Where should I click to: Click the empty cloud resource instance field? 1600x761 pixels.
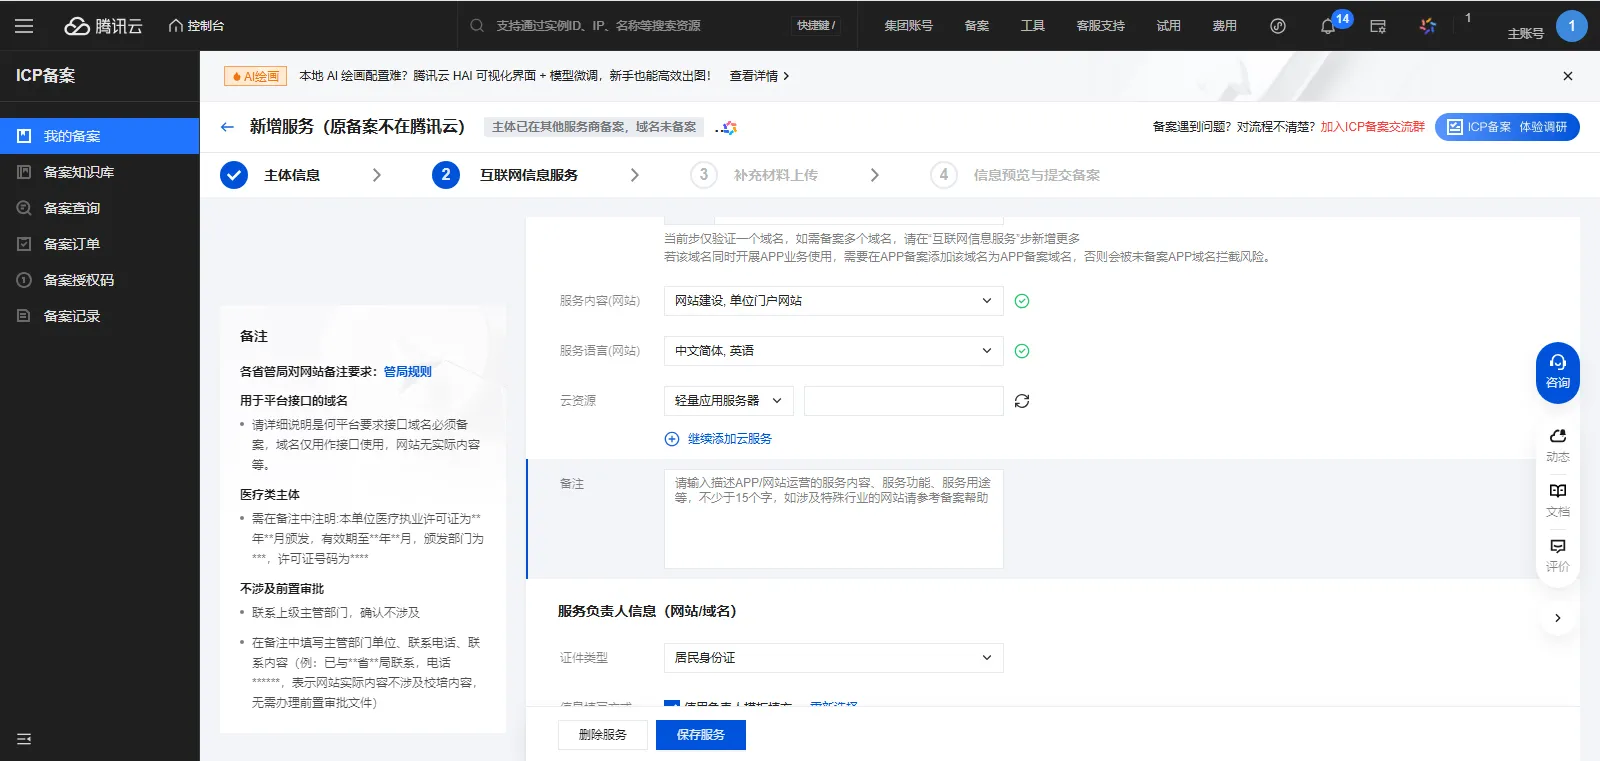(x=903, y=401)
